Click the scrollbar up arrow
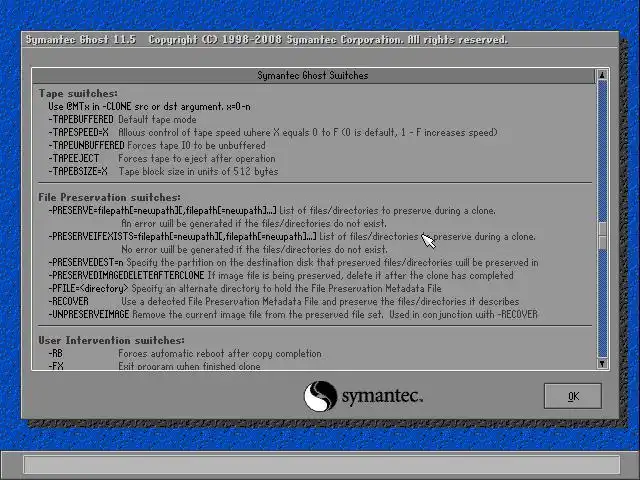The height and width of the screenshot is (480, 640). point(602,75)
